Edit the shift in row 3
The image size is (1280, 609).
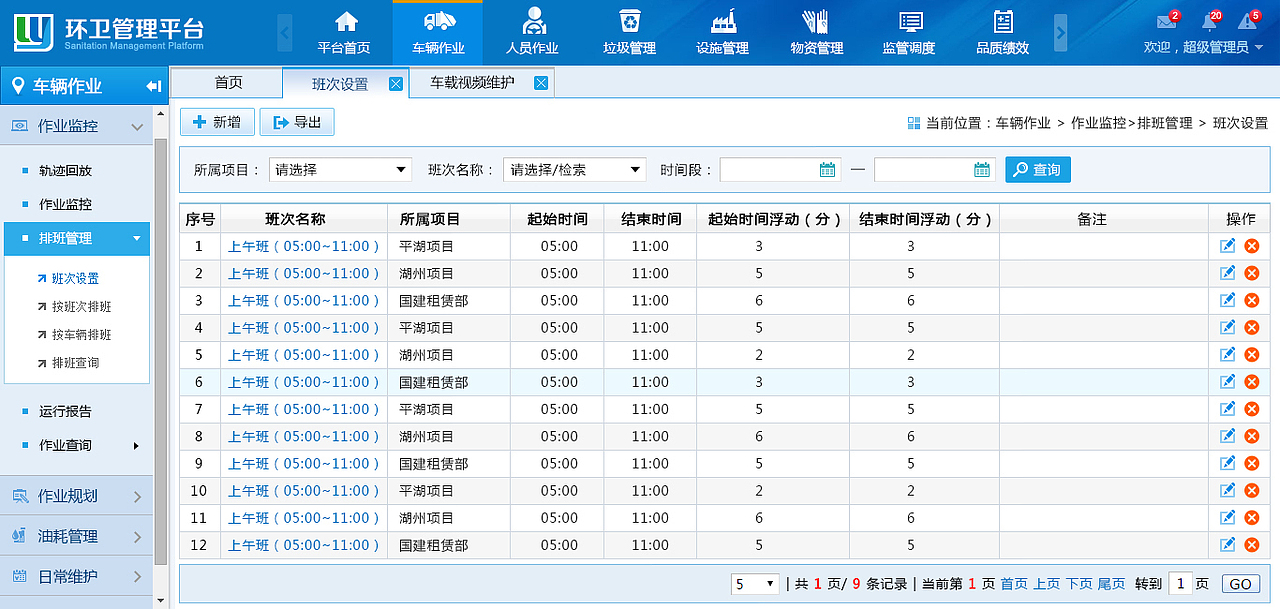point(1228,300)
